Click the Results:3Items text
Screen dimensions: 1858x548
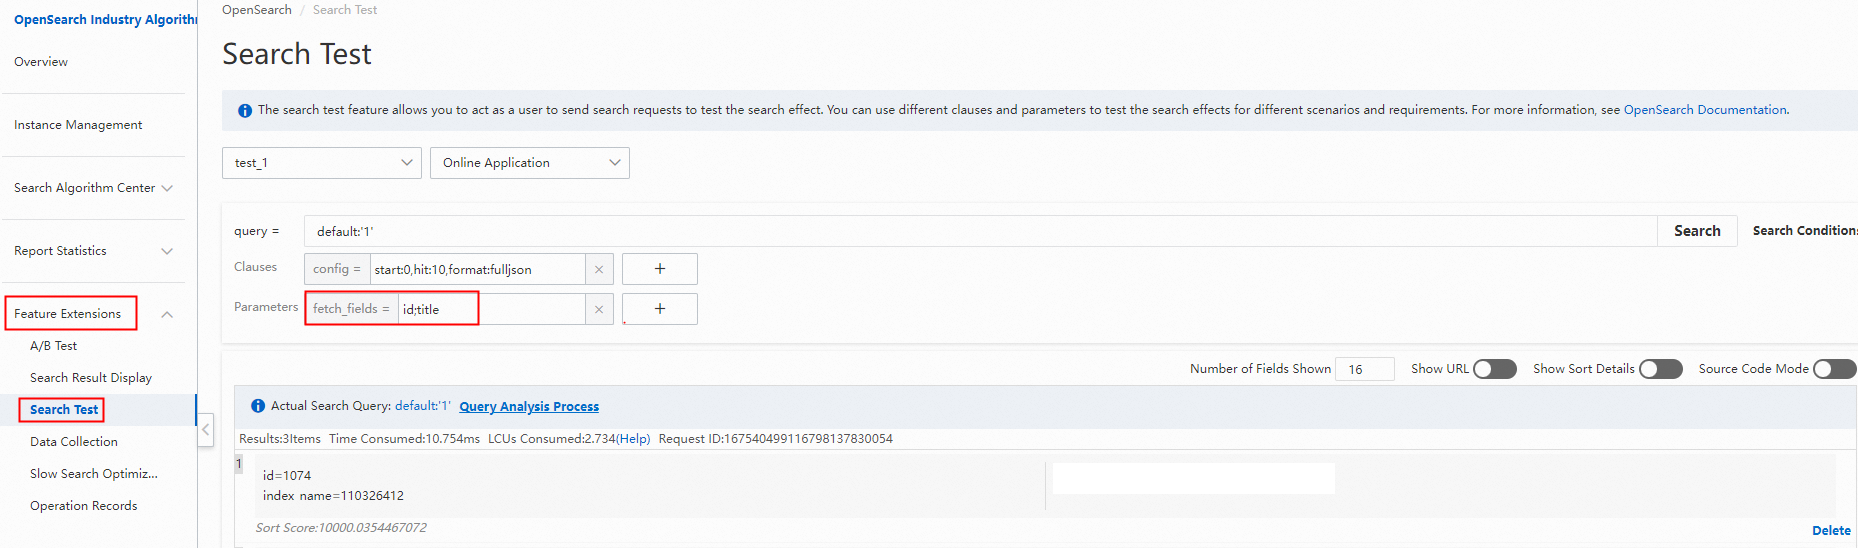[x=280, y=439]
